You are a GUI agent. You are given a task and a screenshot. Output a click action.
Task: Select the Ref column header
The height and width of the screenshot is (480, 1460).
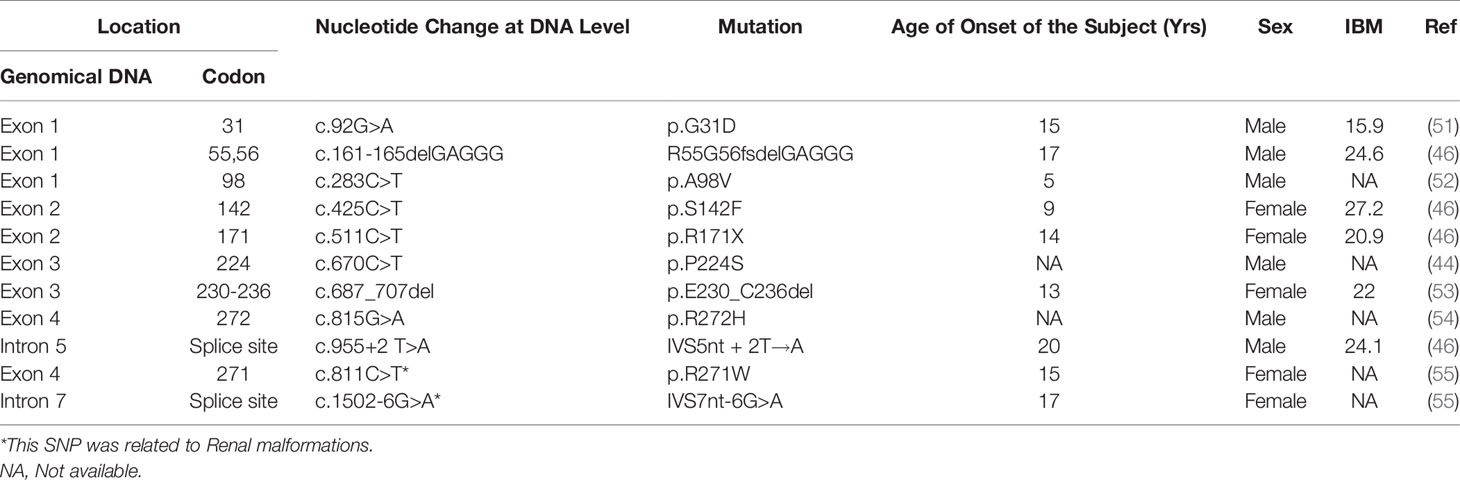[x=1441, y=28]
